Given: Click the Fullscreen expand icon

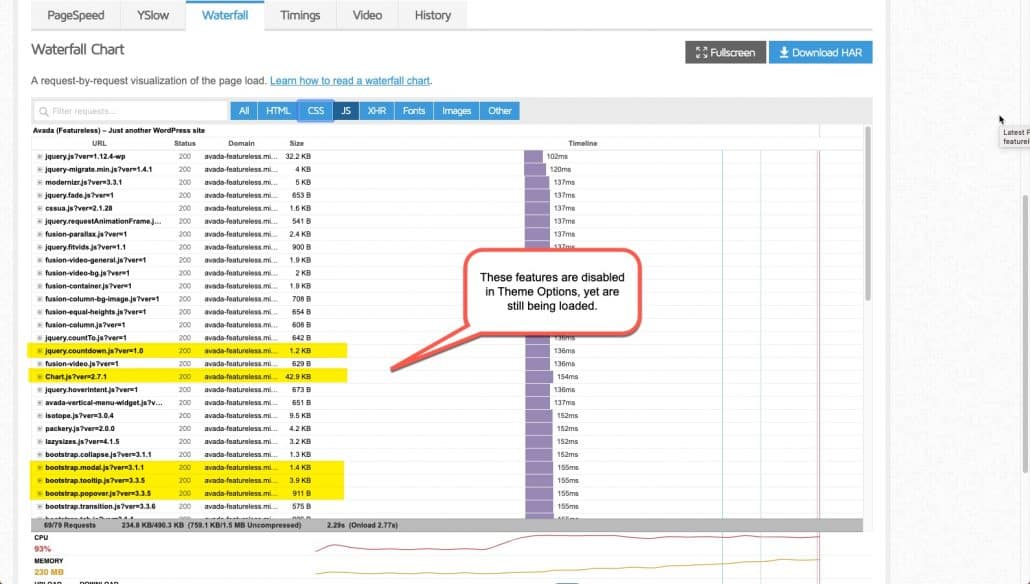Looking at the screenshot, I should click(x=702, y=52).
